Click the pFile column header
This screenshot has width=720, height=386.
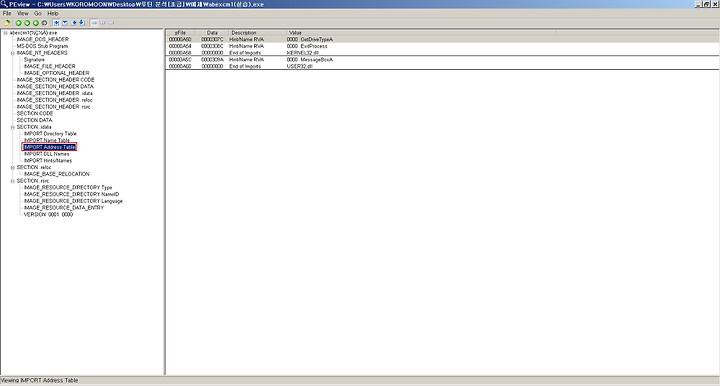pos(180,33)
